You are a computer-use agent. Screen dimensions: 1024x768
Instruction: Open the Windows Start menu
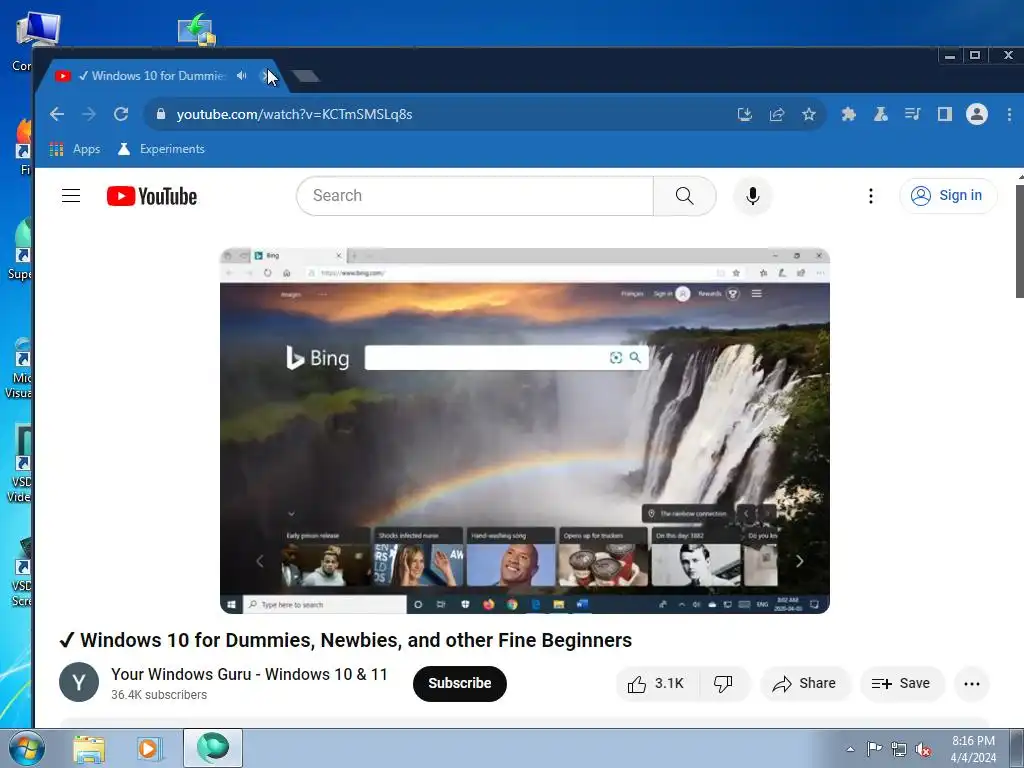coord(26,748)
